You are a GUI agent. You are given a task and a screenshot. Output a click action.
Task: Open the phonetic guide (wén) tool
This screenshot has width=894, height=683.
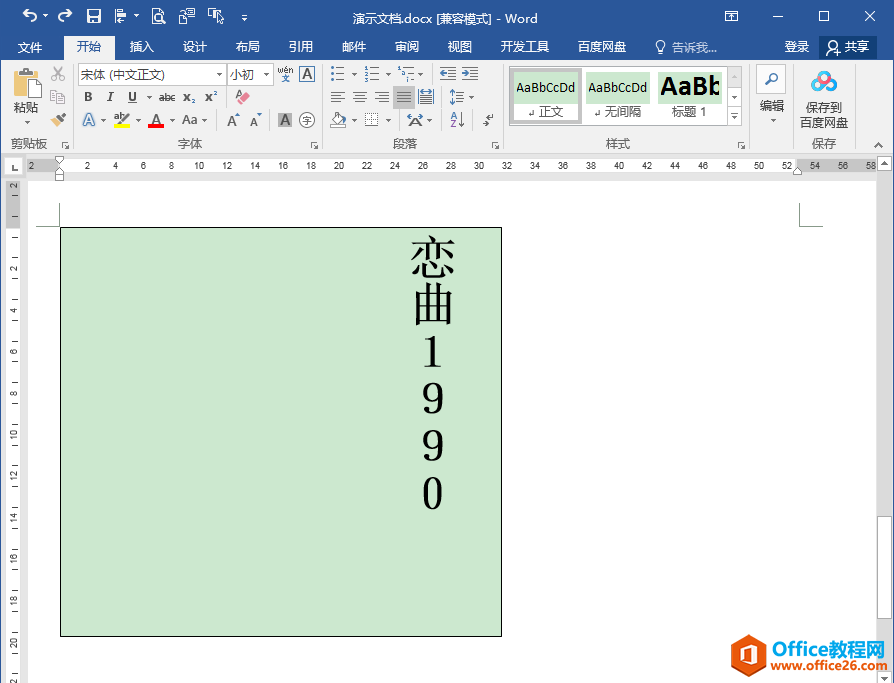tap(285, 74)
